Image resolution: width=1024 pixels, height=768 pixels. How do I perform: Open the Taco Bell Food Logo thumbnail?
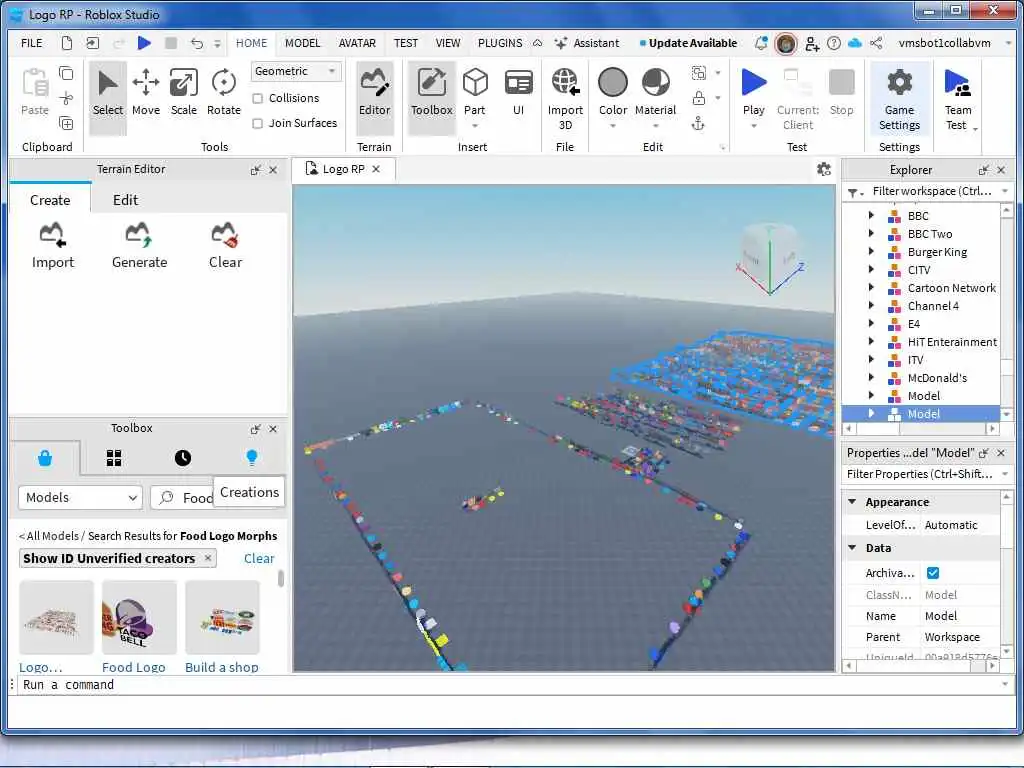(139, 617)
